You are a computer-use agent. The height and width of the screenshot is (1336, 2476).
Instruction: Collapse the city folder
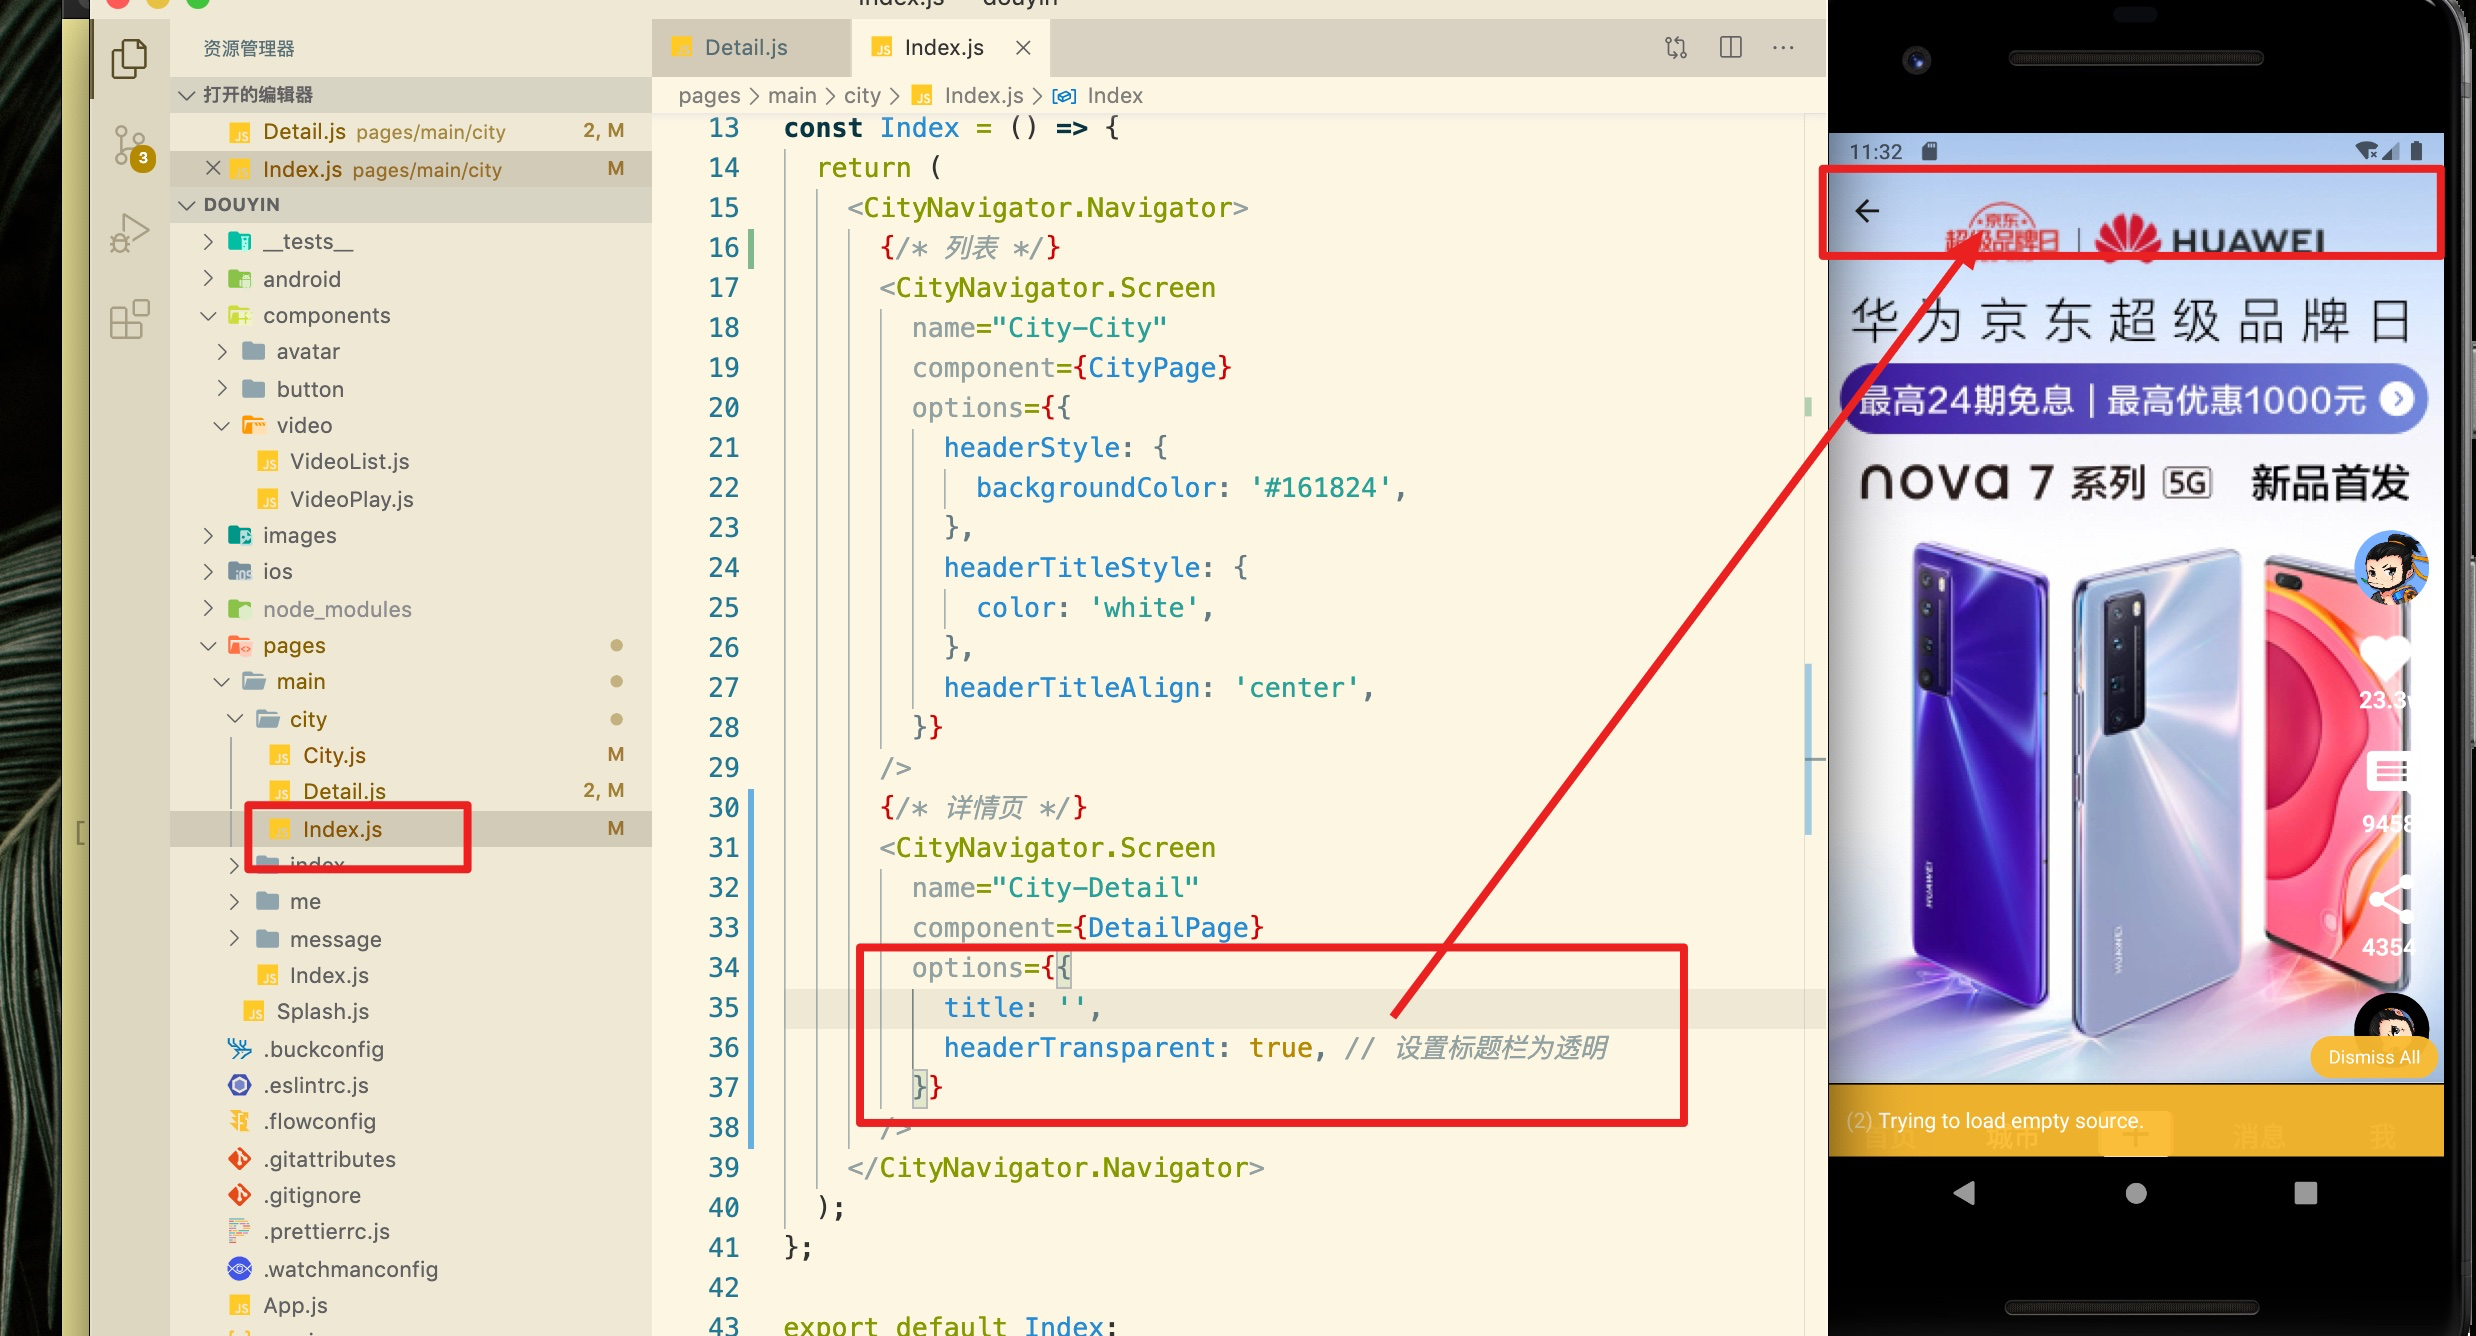[x=235, y=718]
